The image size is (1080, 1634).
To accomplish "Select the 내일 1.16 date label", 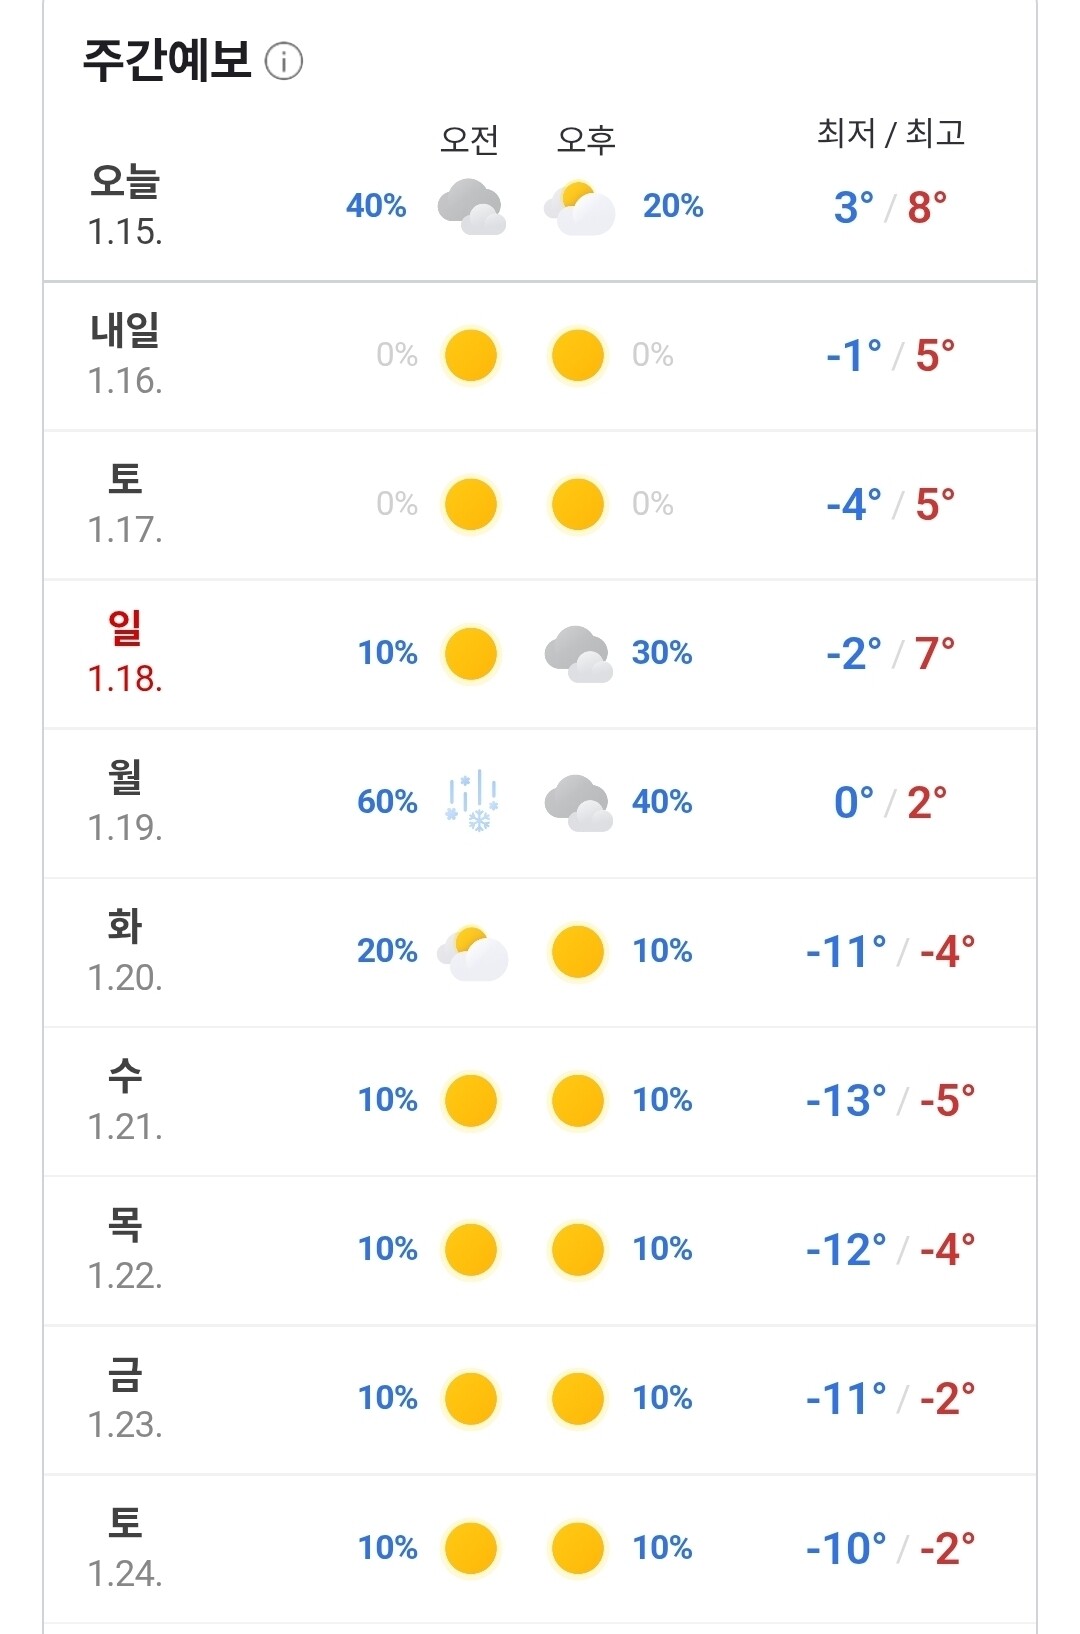I will pyautogui.click(x=125, y=354).
